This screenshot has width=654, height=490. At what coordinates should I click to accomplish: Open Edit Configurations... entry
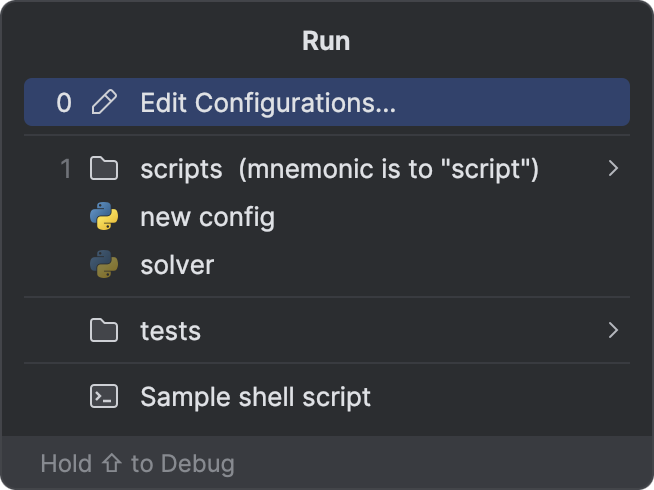pos(268,103)
